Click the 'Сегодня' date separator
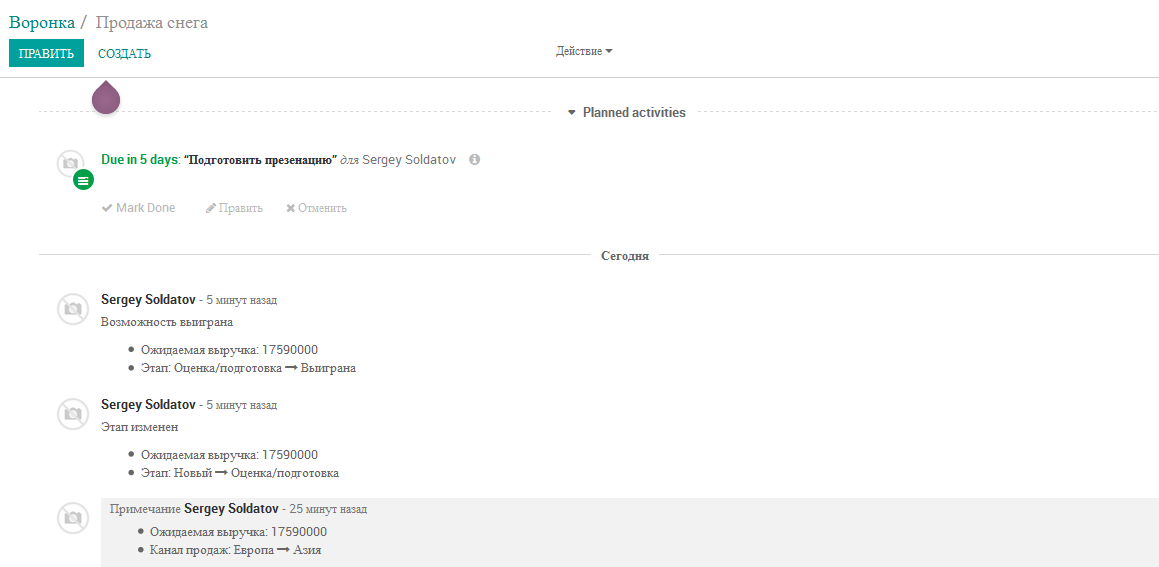Viewport: 1159px width, 567px height. coord(625,257)
